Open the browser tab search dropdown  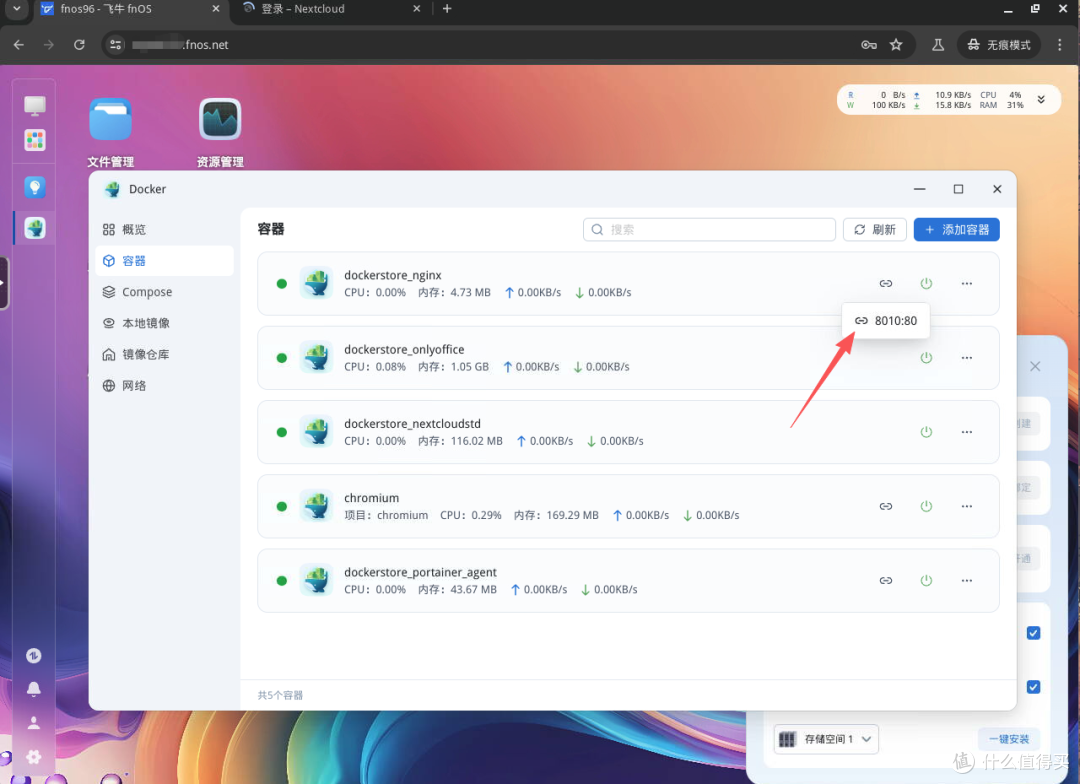tap(17, 9)
